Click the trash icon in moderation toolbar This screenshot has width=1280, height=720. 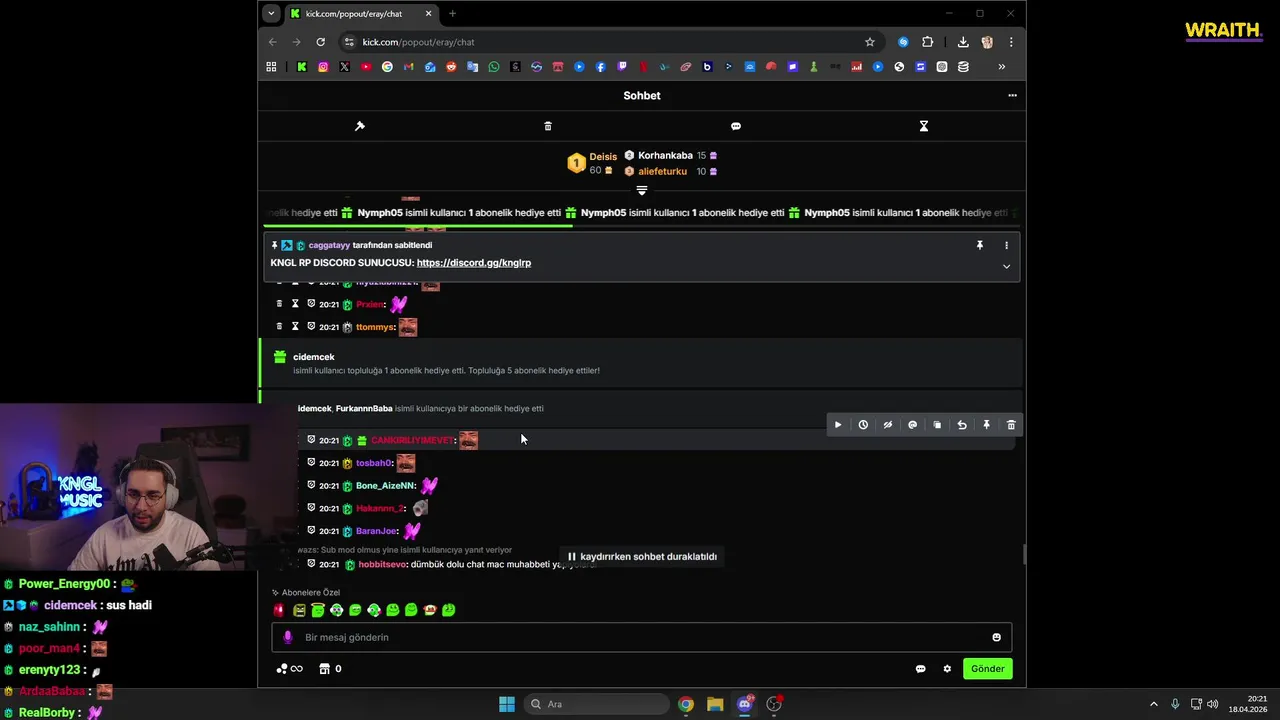[548, 126]
